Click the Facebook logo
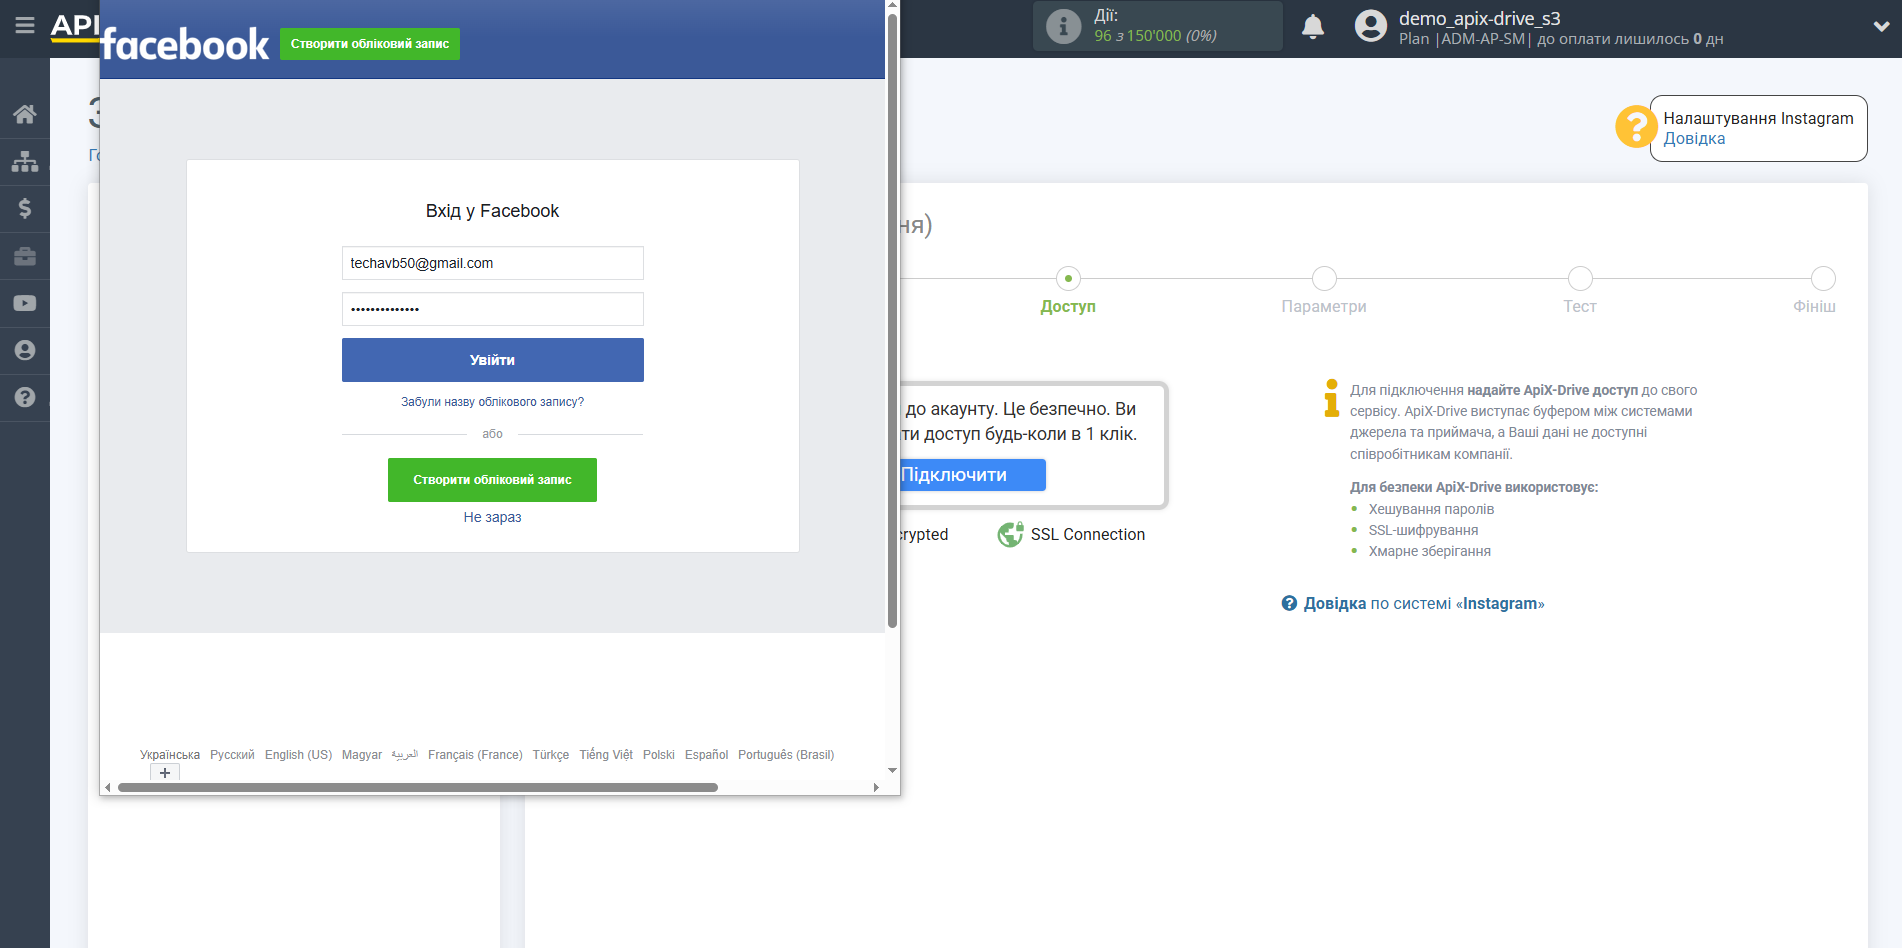Screen dimensions: 1902x948 click(185, 44)
